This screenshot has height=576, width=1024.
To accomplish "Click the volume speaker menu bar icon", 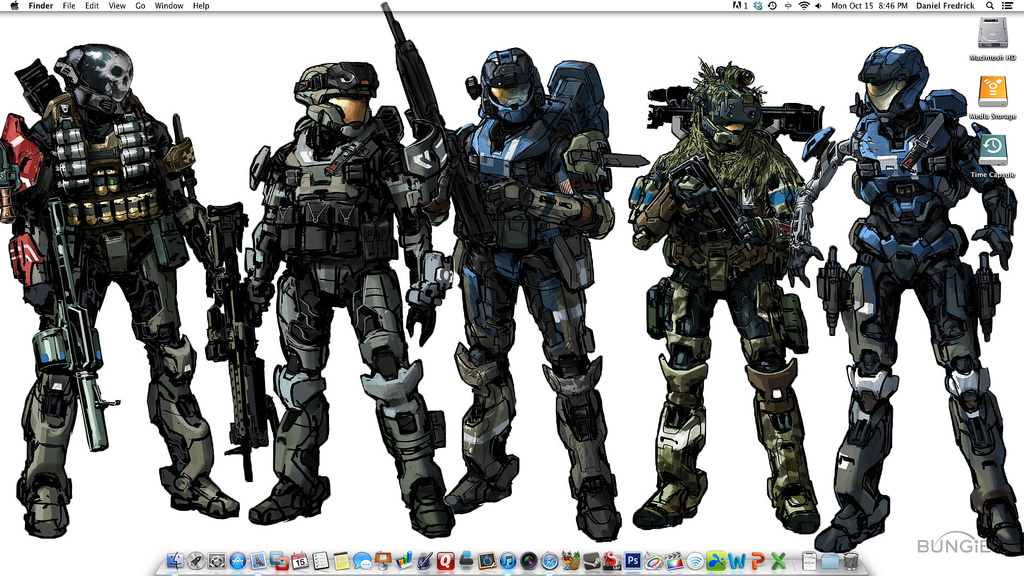I will 818,6.
